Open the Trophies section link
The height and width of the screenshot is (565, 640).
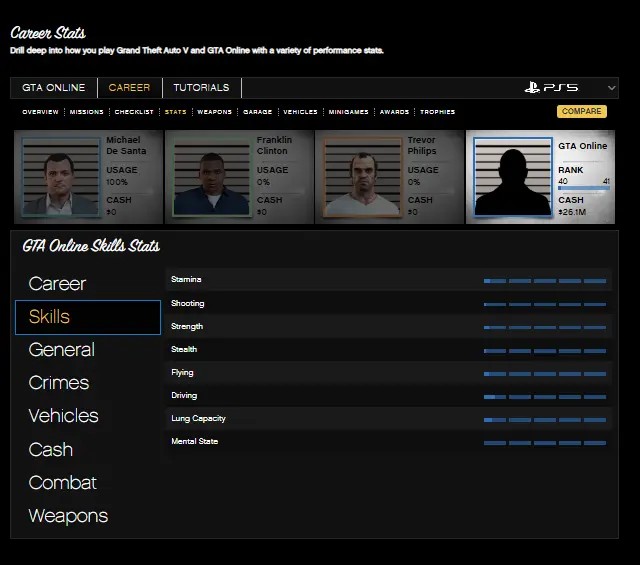click(x=437, y=112)
